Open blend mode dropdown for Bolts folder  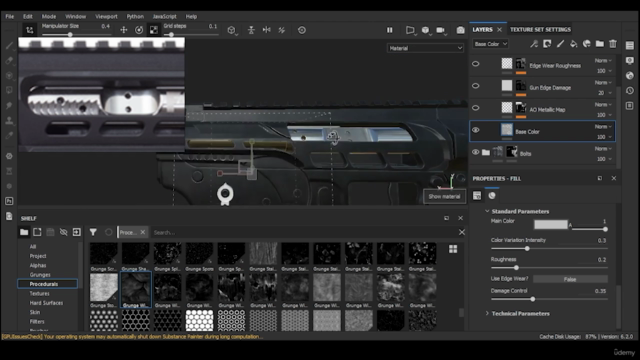603,149
